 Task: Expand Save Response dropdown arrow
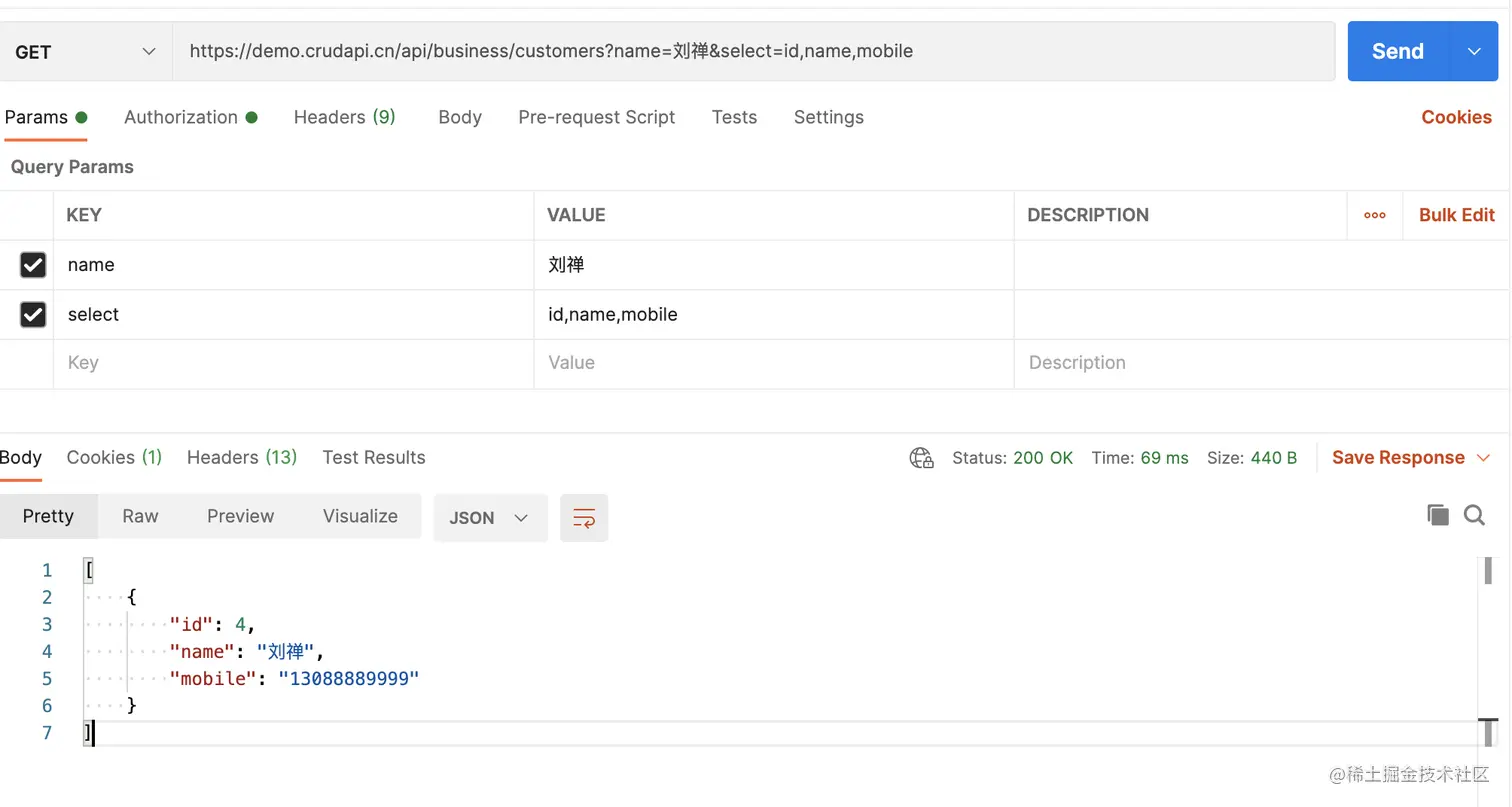pyautogui.click(x=1484, y=458)
